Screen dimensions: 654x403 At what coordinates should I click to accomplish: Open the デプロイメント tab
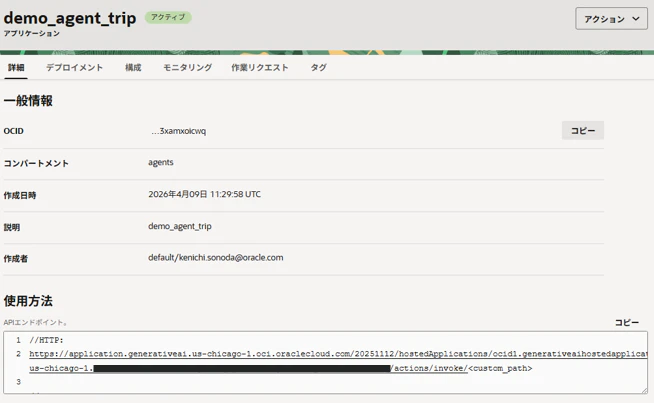tap(74, 68)
